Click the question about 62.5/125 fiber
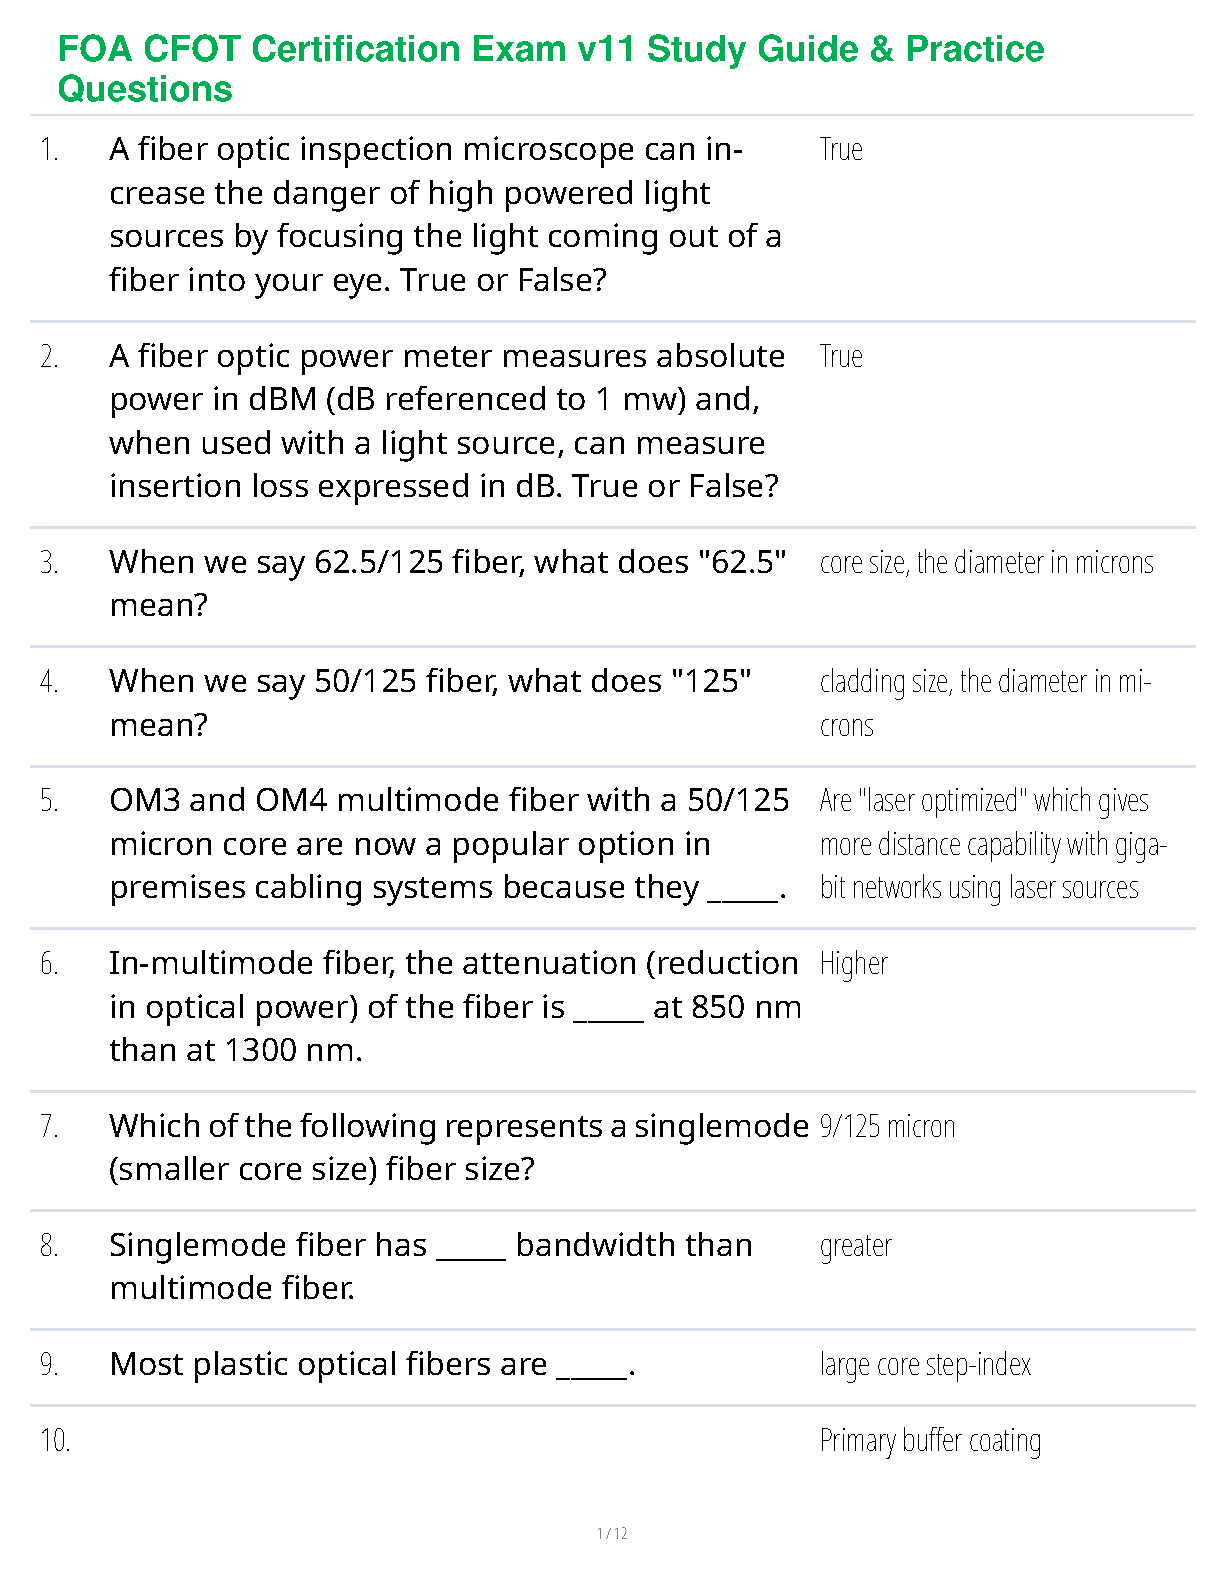Viewport: 1224px width, 1584px height. (x=447, y=583)
